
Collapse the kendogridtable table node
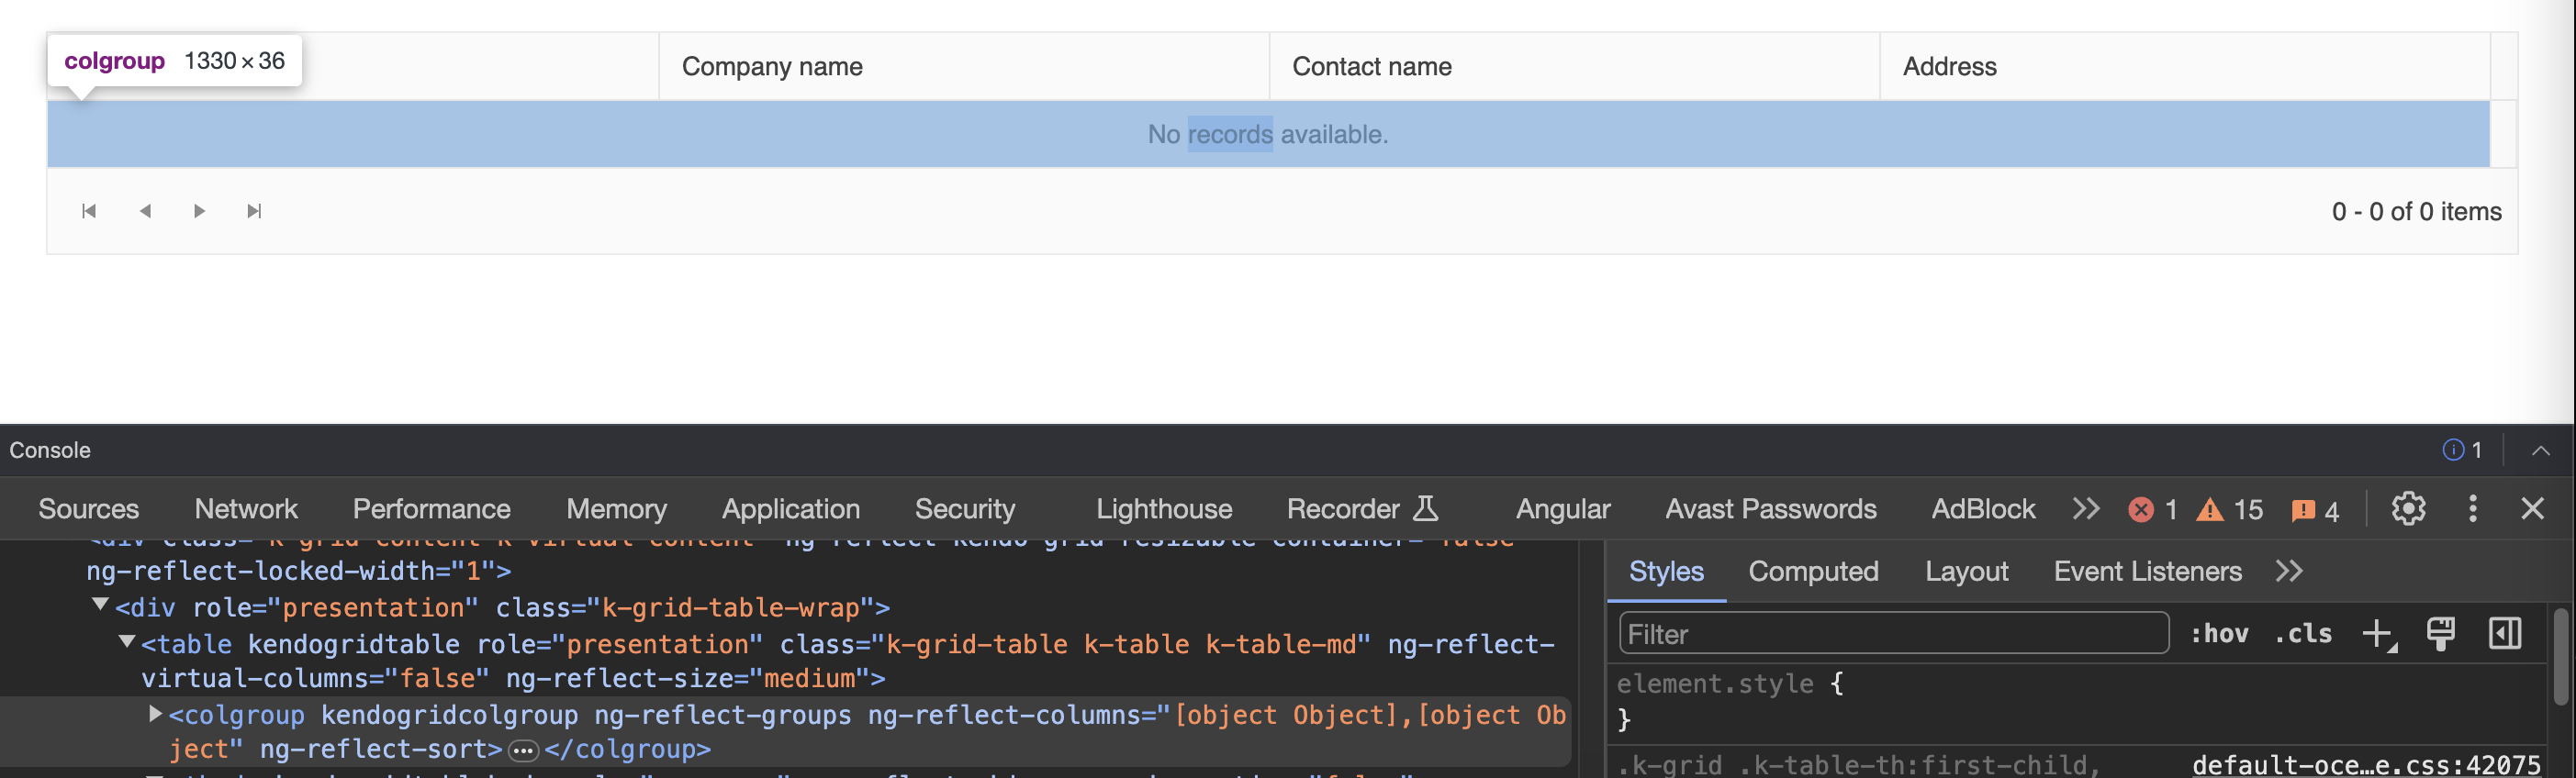(127, 641)
